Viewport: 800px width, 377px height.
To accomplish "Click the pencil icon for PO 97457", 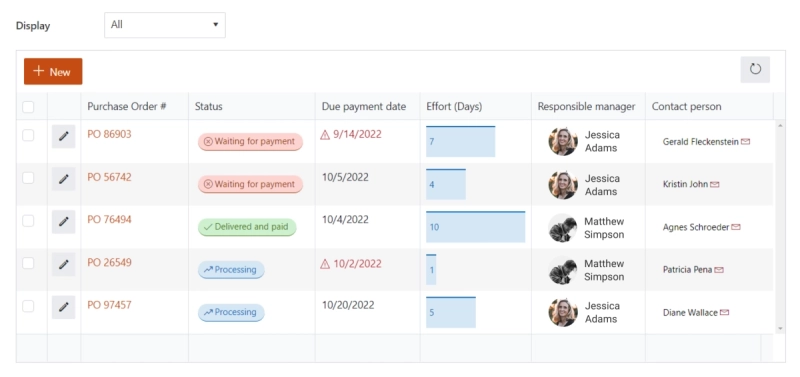I will coord(63,307).
